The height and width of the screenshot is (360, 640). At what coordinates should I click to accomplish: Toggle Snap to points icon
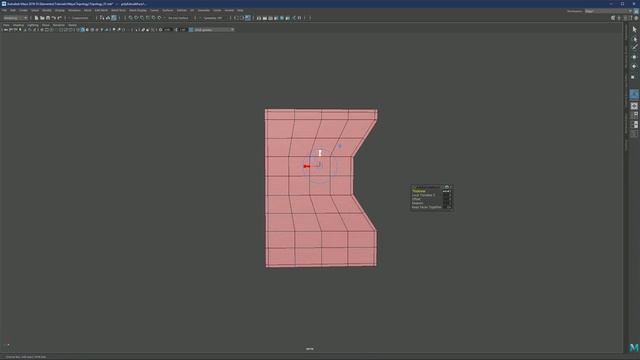point(142,18)
